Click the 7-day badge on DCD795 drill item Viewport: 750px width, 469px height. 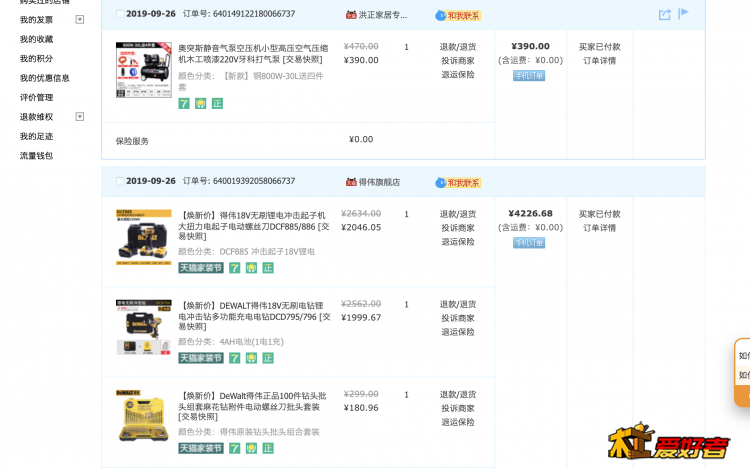234,358
